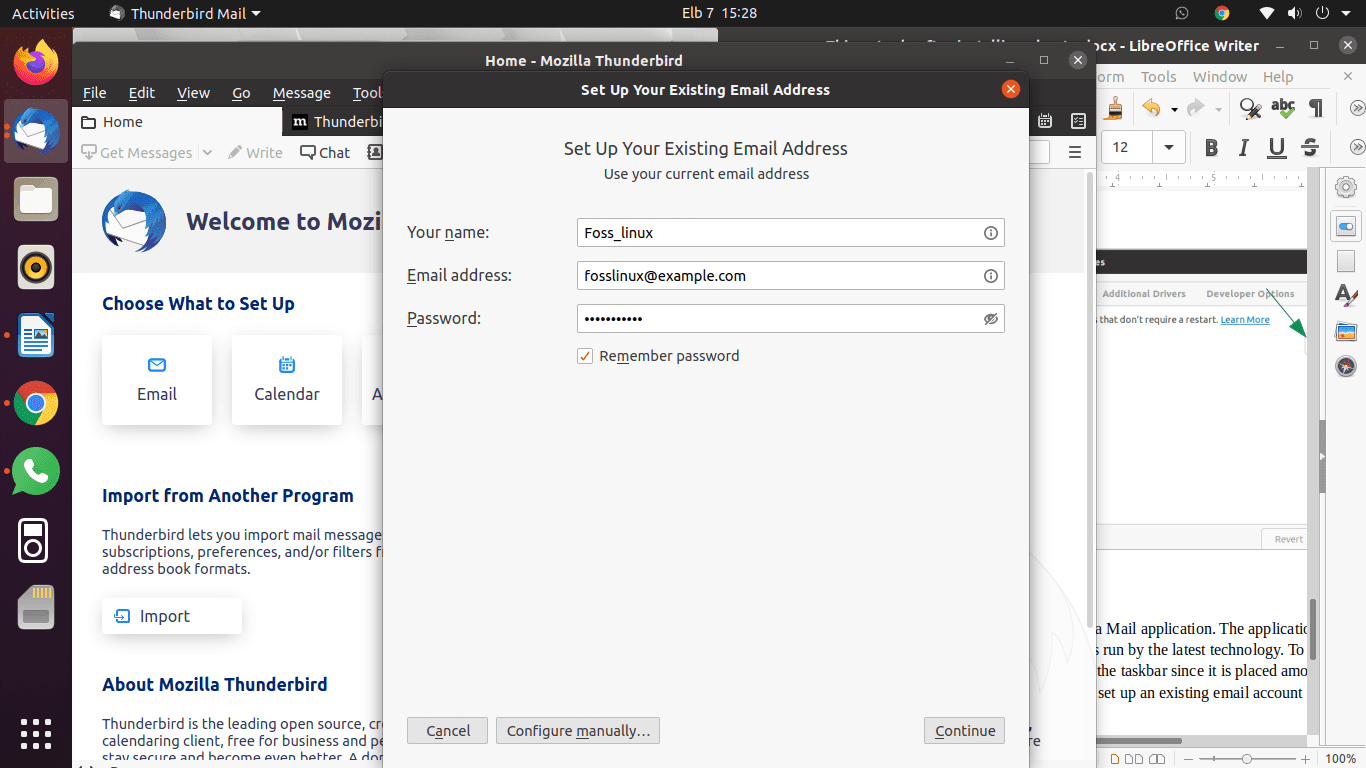Click the info icon beside Email address field
Viewport: 1366px width, 768px height.
(x=990, y=276)
